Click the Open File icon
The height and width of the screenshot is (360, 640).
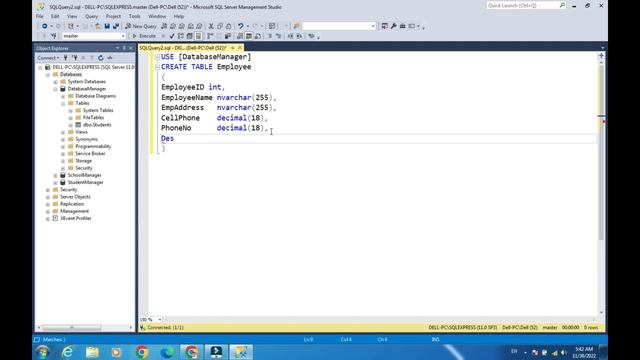pyautogui.click(x=98, y=26)
